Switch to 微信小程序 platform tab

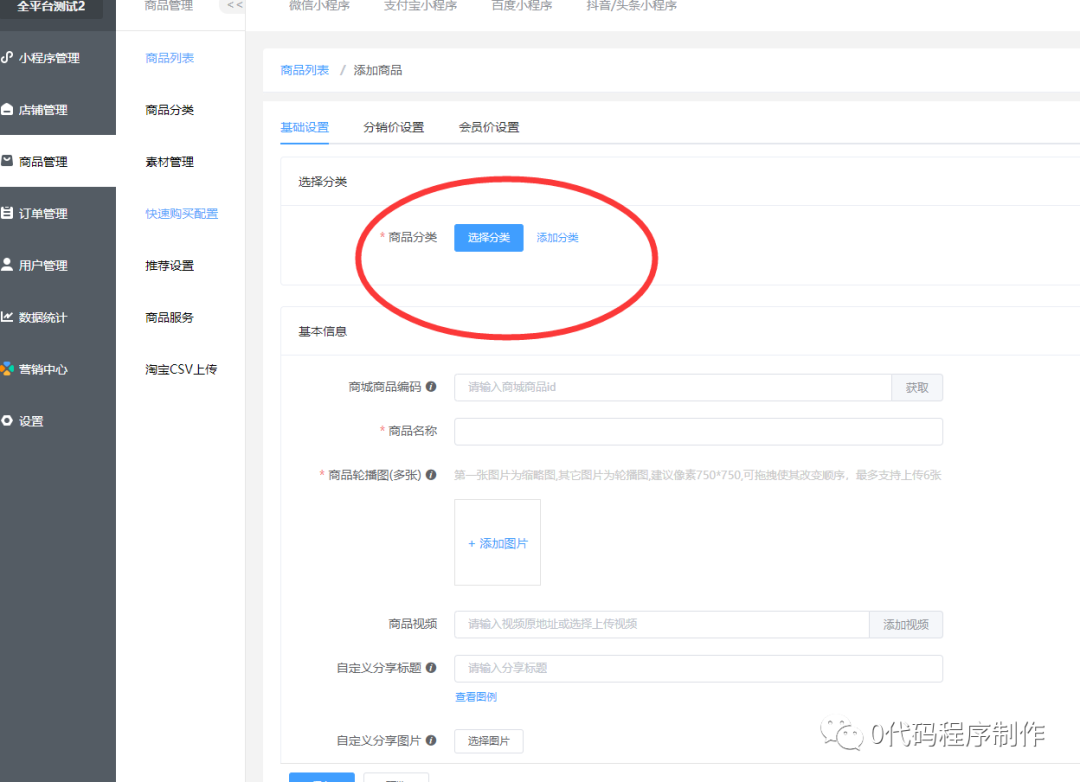pyautogui.click(x=319, y=6)
